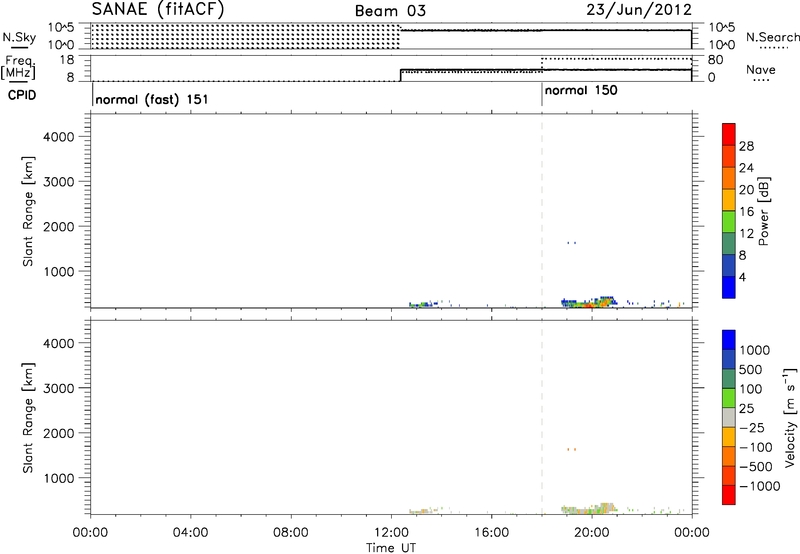The image size is (800, 554).
Task: Click the date '23/Jun/2012'
Action: 639,10
